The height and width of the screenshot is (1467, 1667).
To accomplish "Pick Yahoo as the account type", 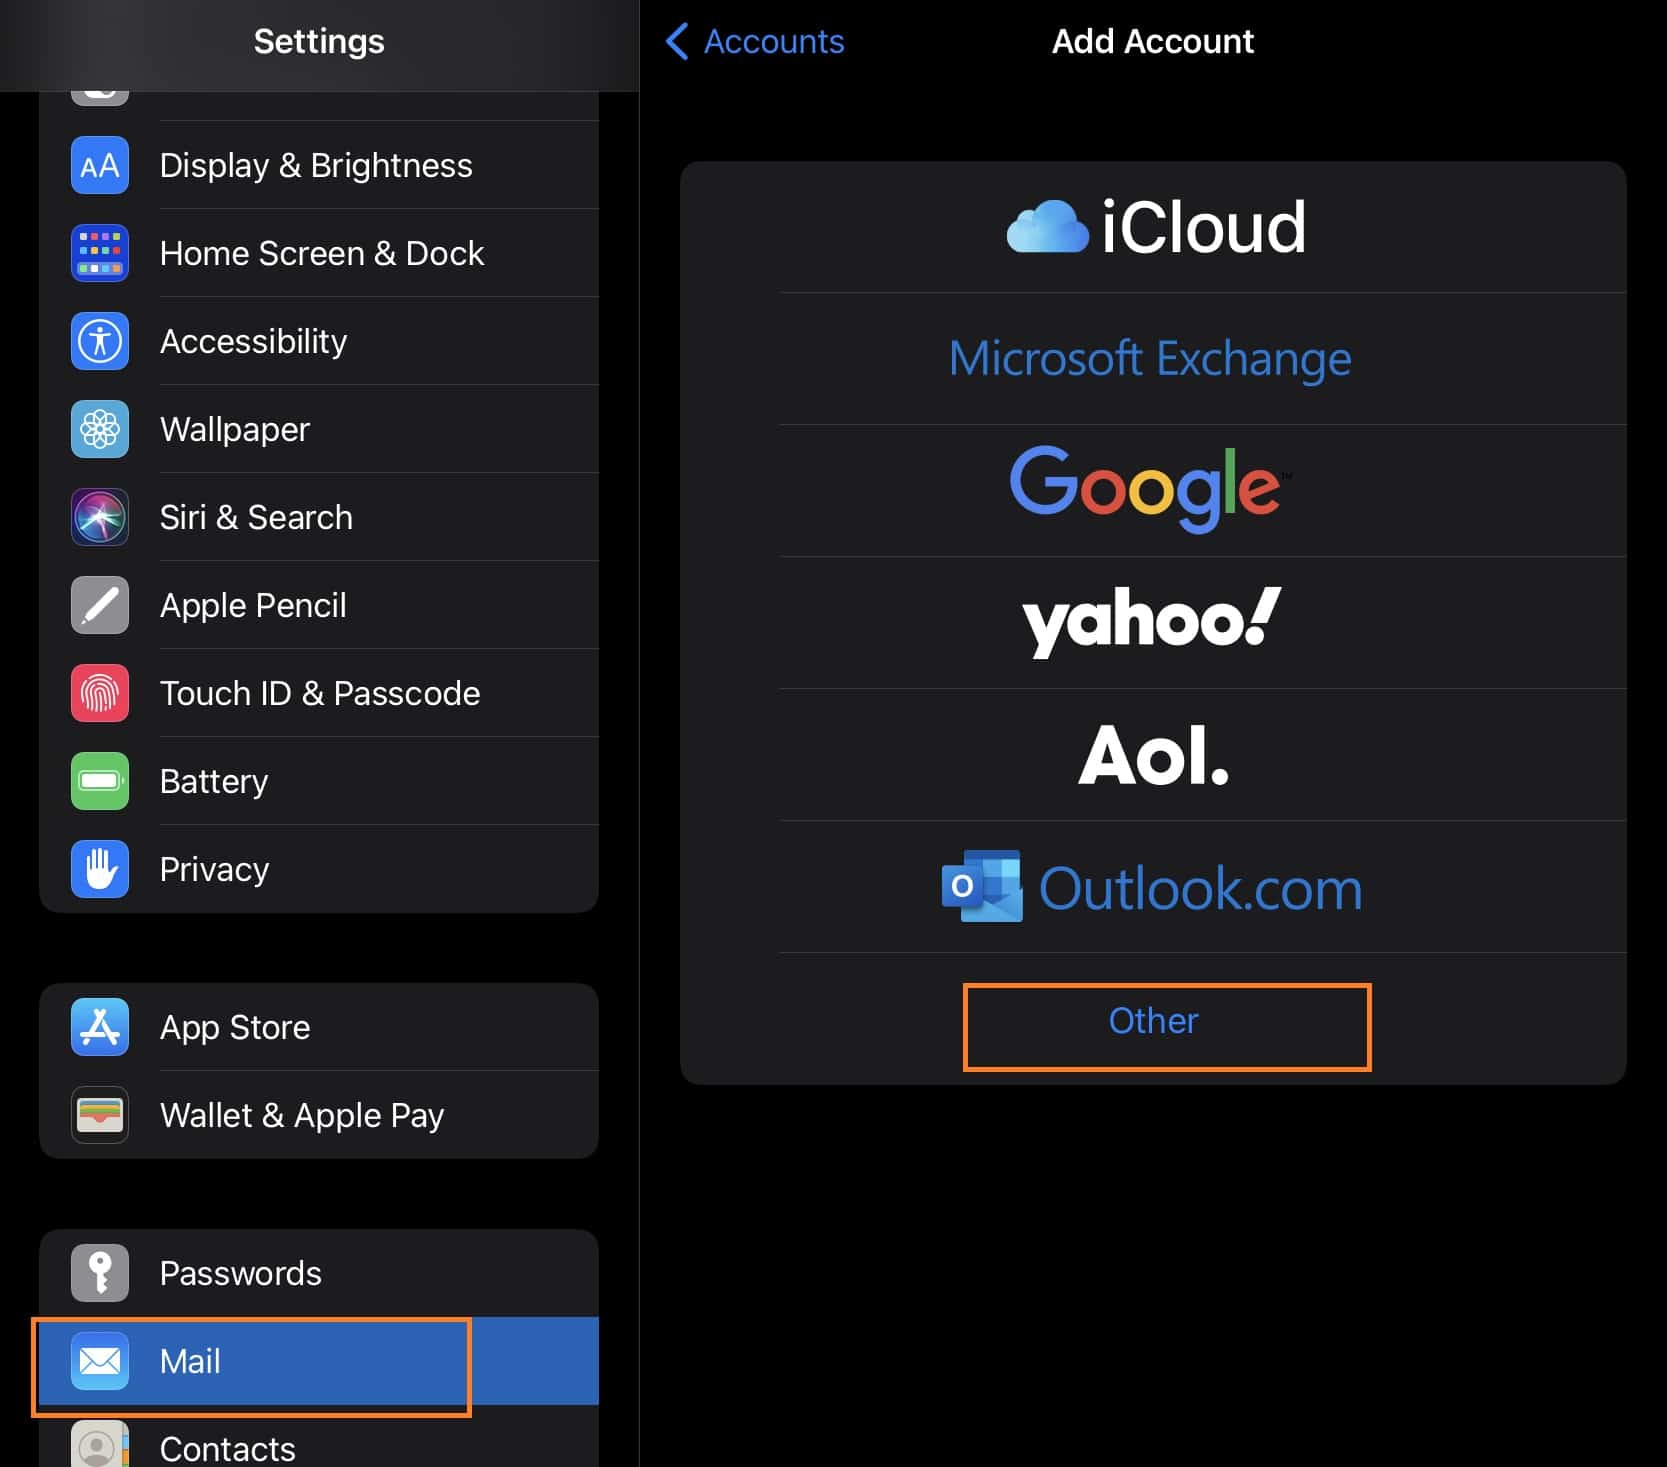I will [x=1151, y=621].
